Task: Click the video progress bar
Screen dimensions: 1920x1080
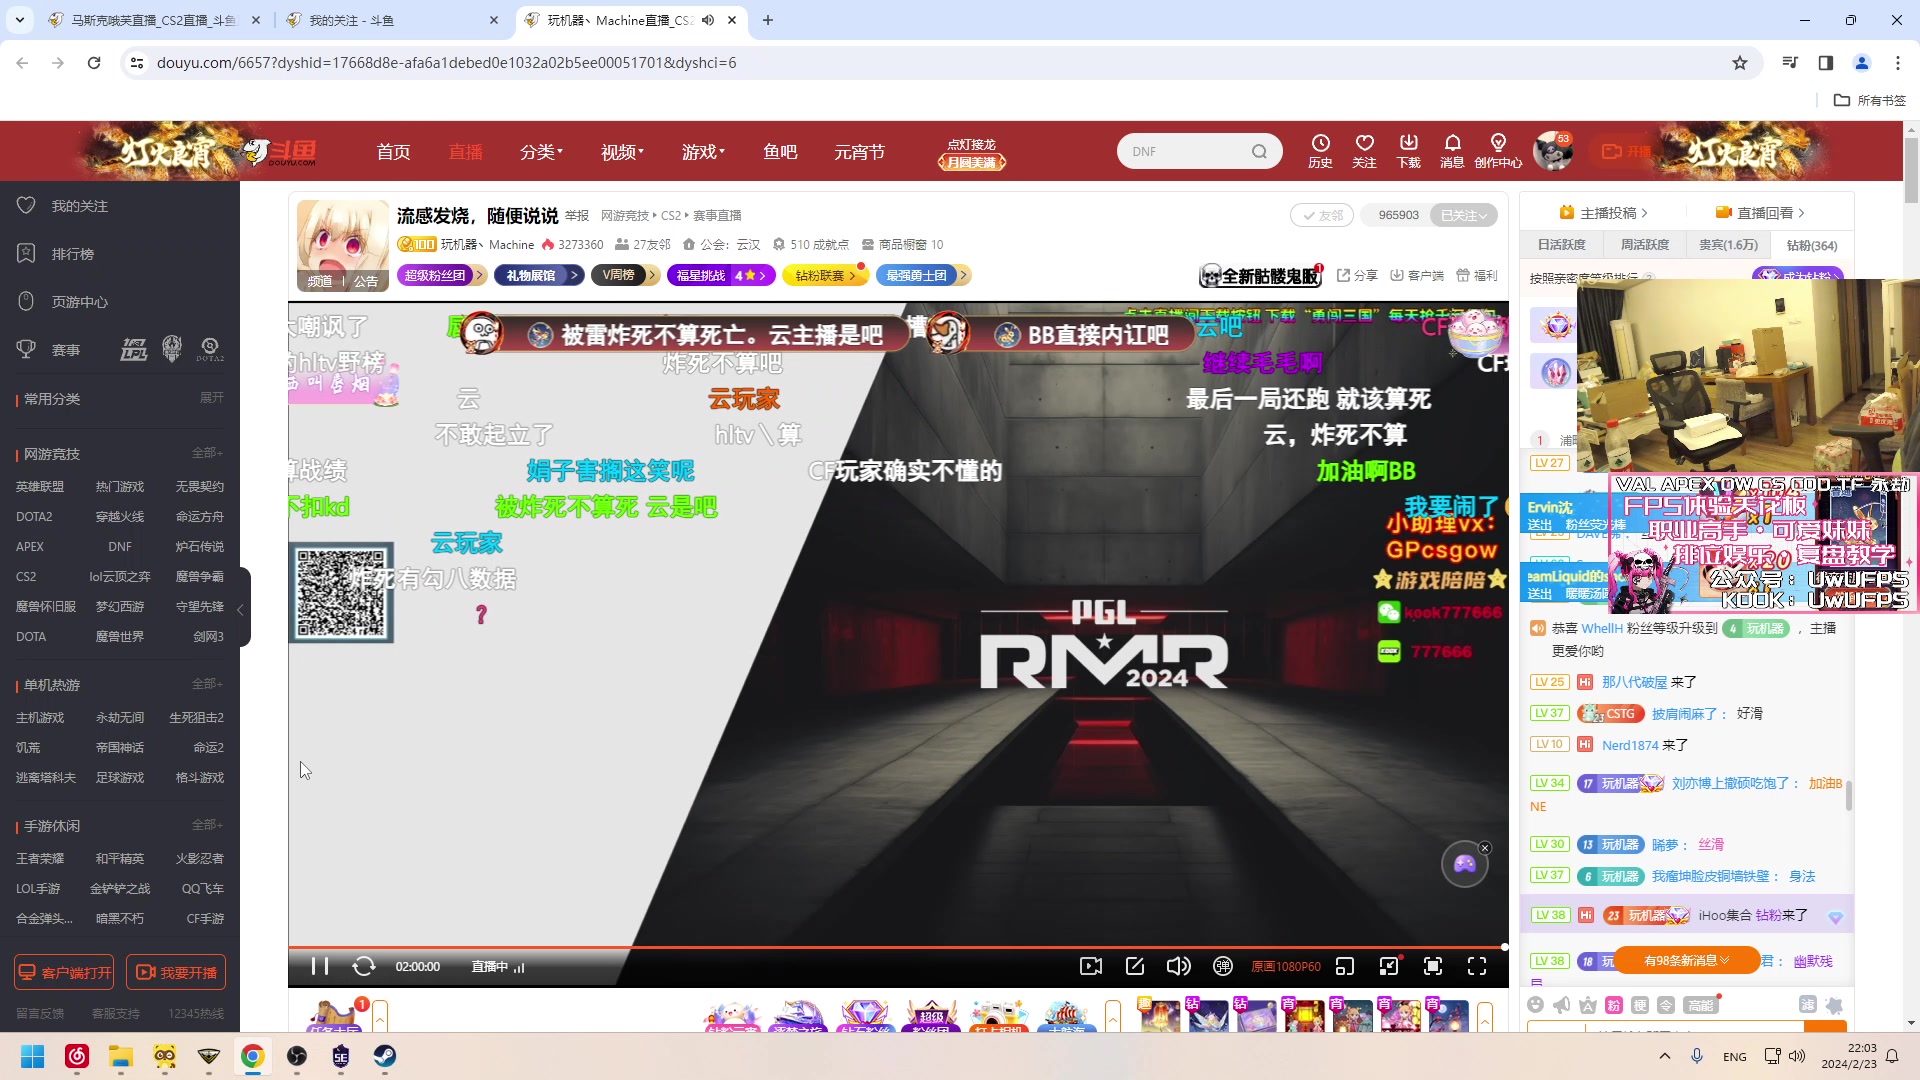Action: click(898, 946)
